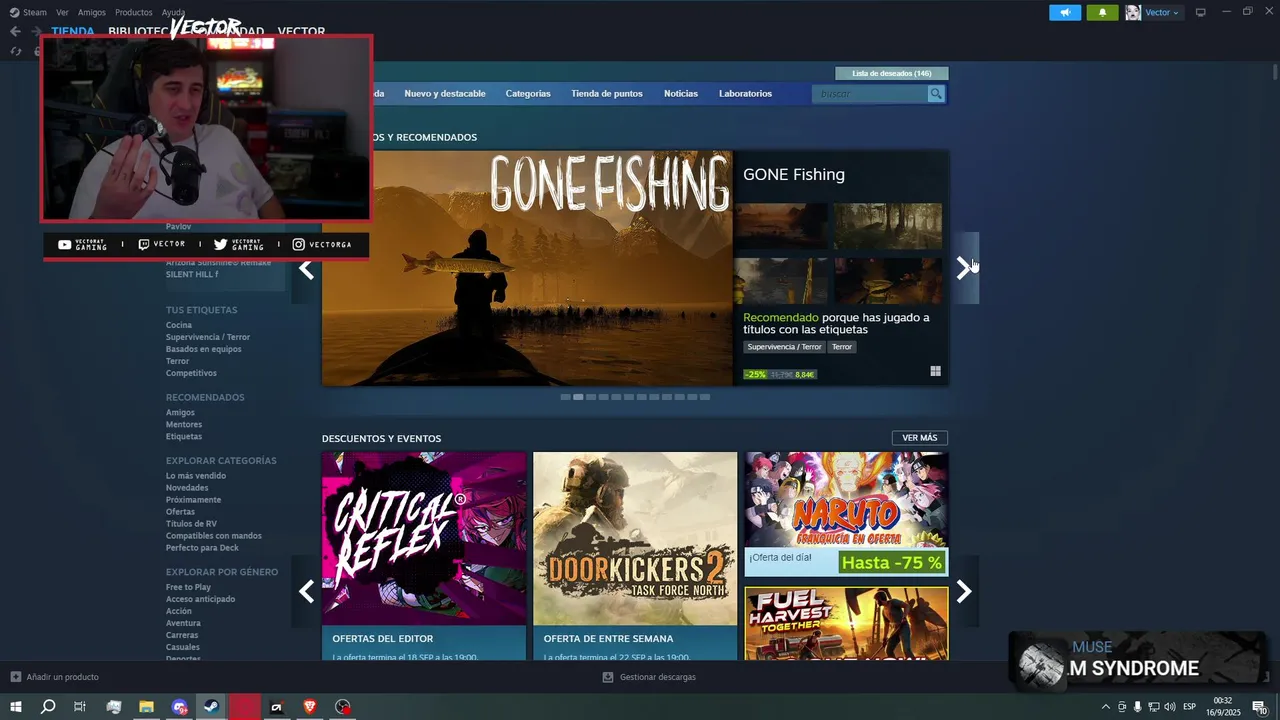View first Gone Fishing screenshot thumbnail
This screenshot has width=1280, height=720.
coord(781,226)
